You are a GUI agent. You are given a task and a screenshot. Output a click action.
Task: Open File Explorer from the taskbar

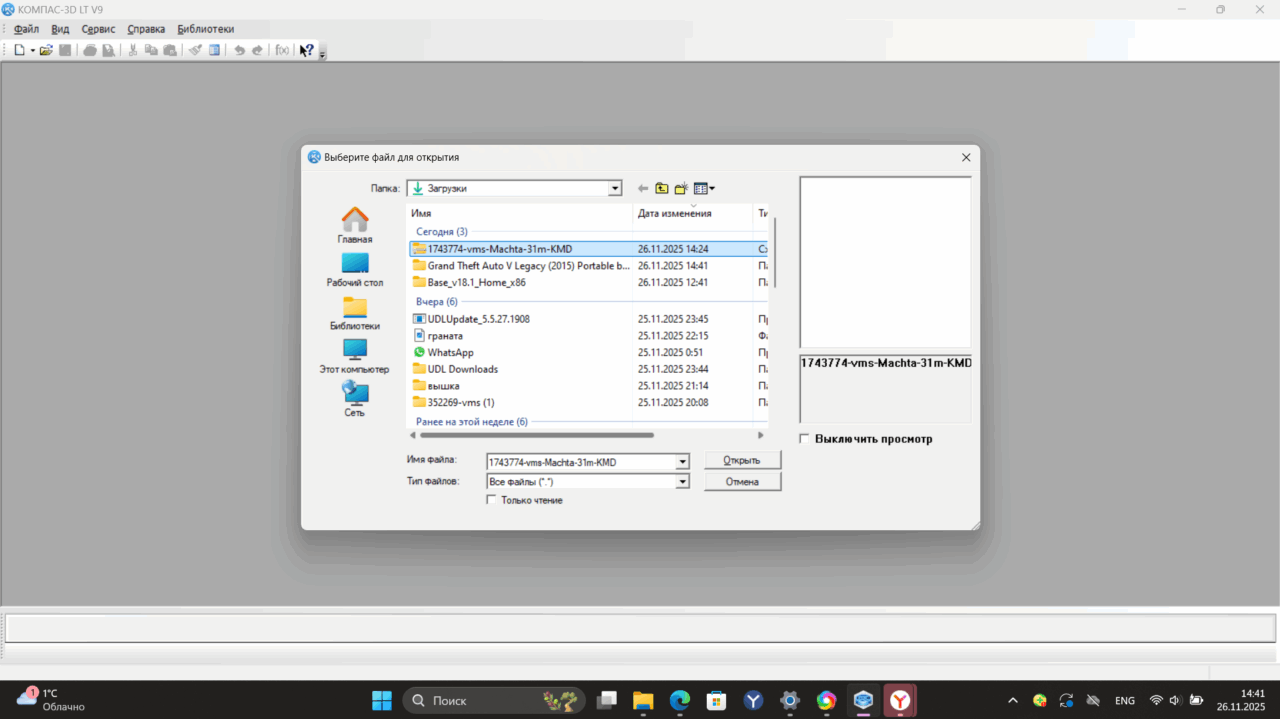click(642, 701)
